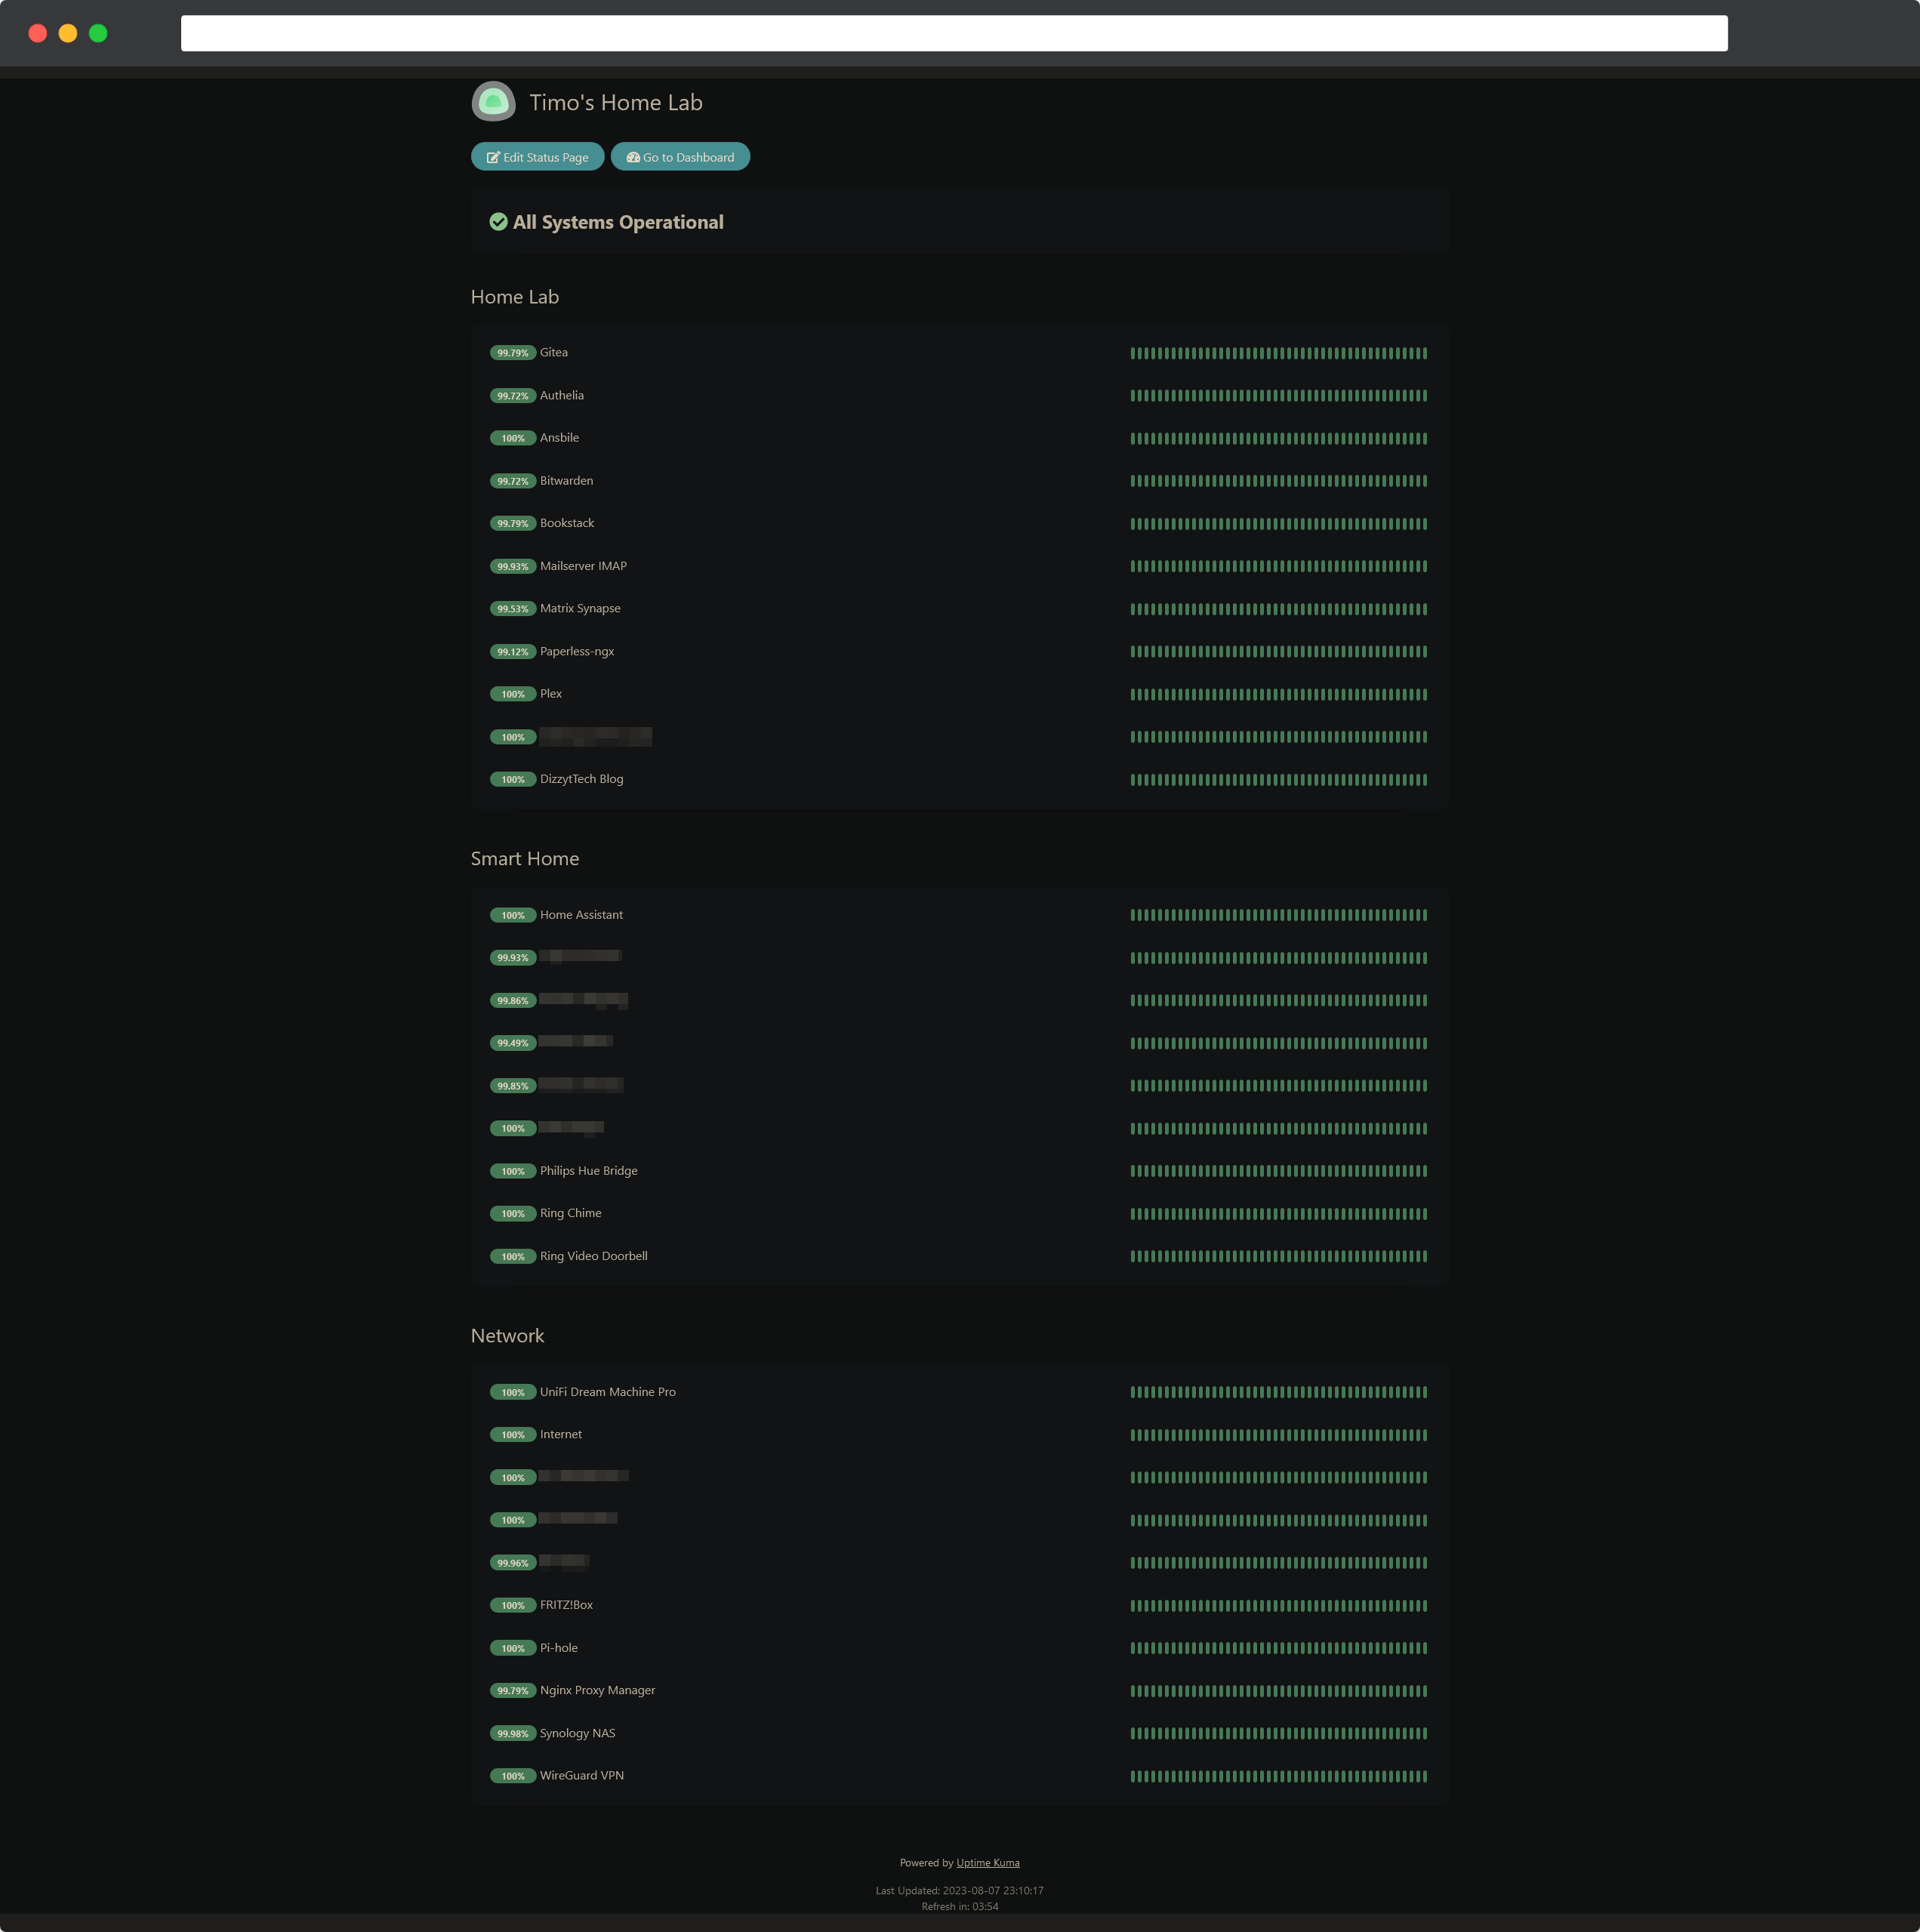This screenshot has height=1932, width=1920.
Task: Click the heartbeat bar next to Internet monitor
Action: point(1278,1434)
